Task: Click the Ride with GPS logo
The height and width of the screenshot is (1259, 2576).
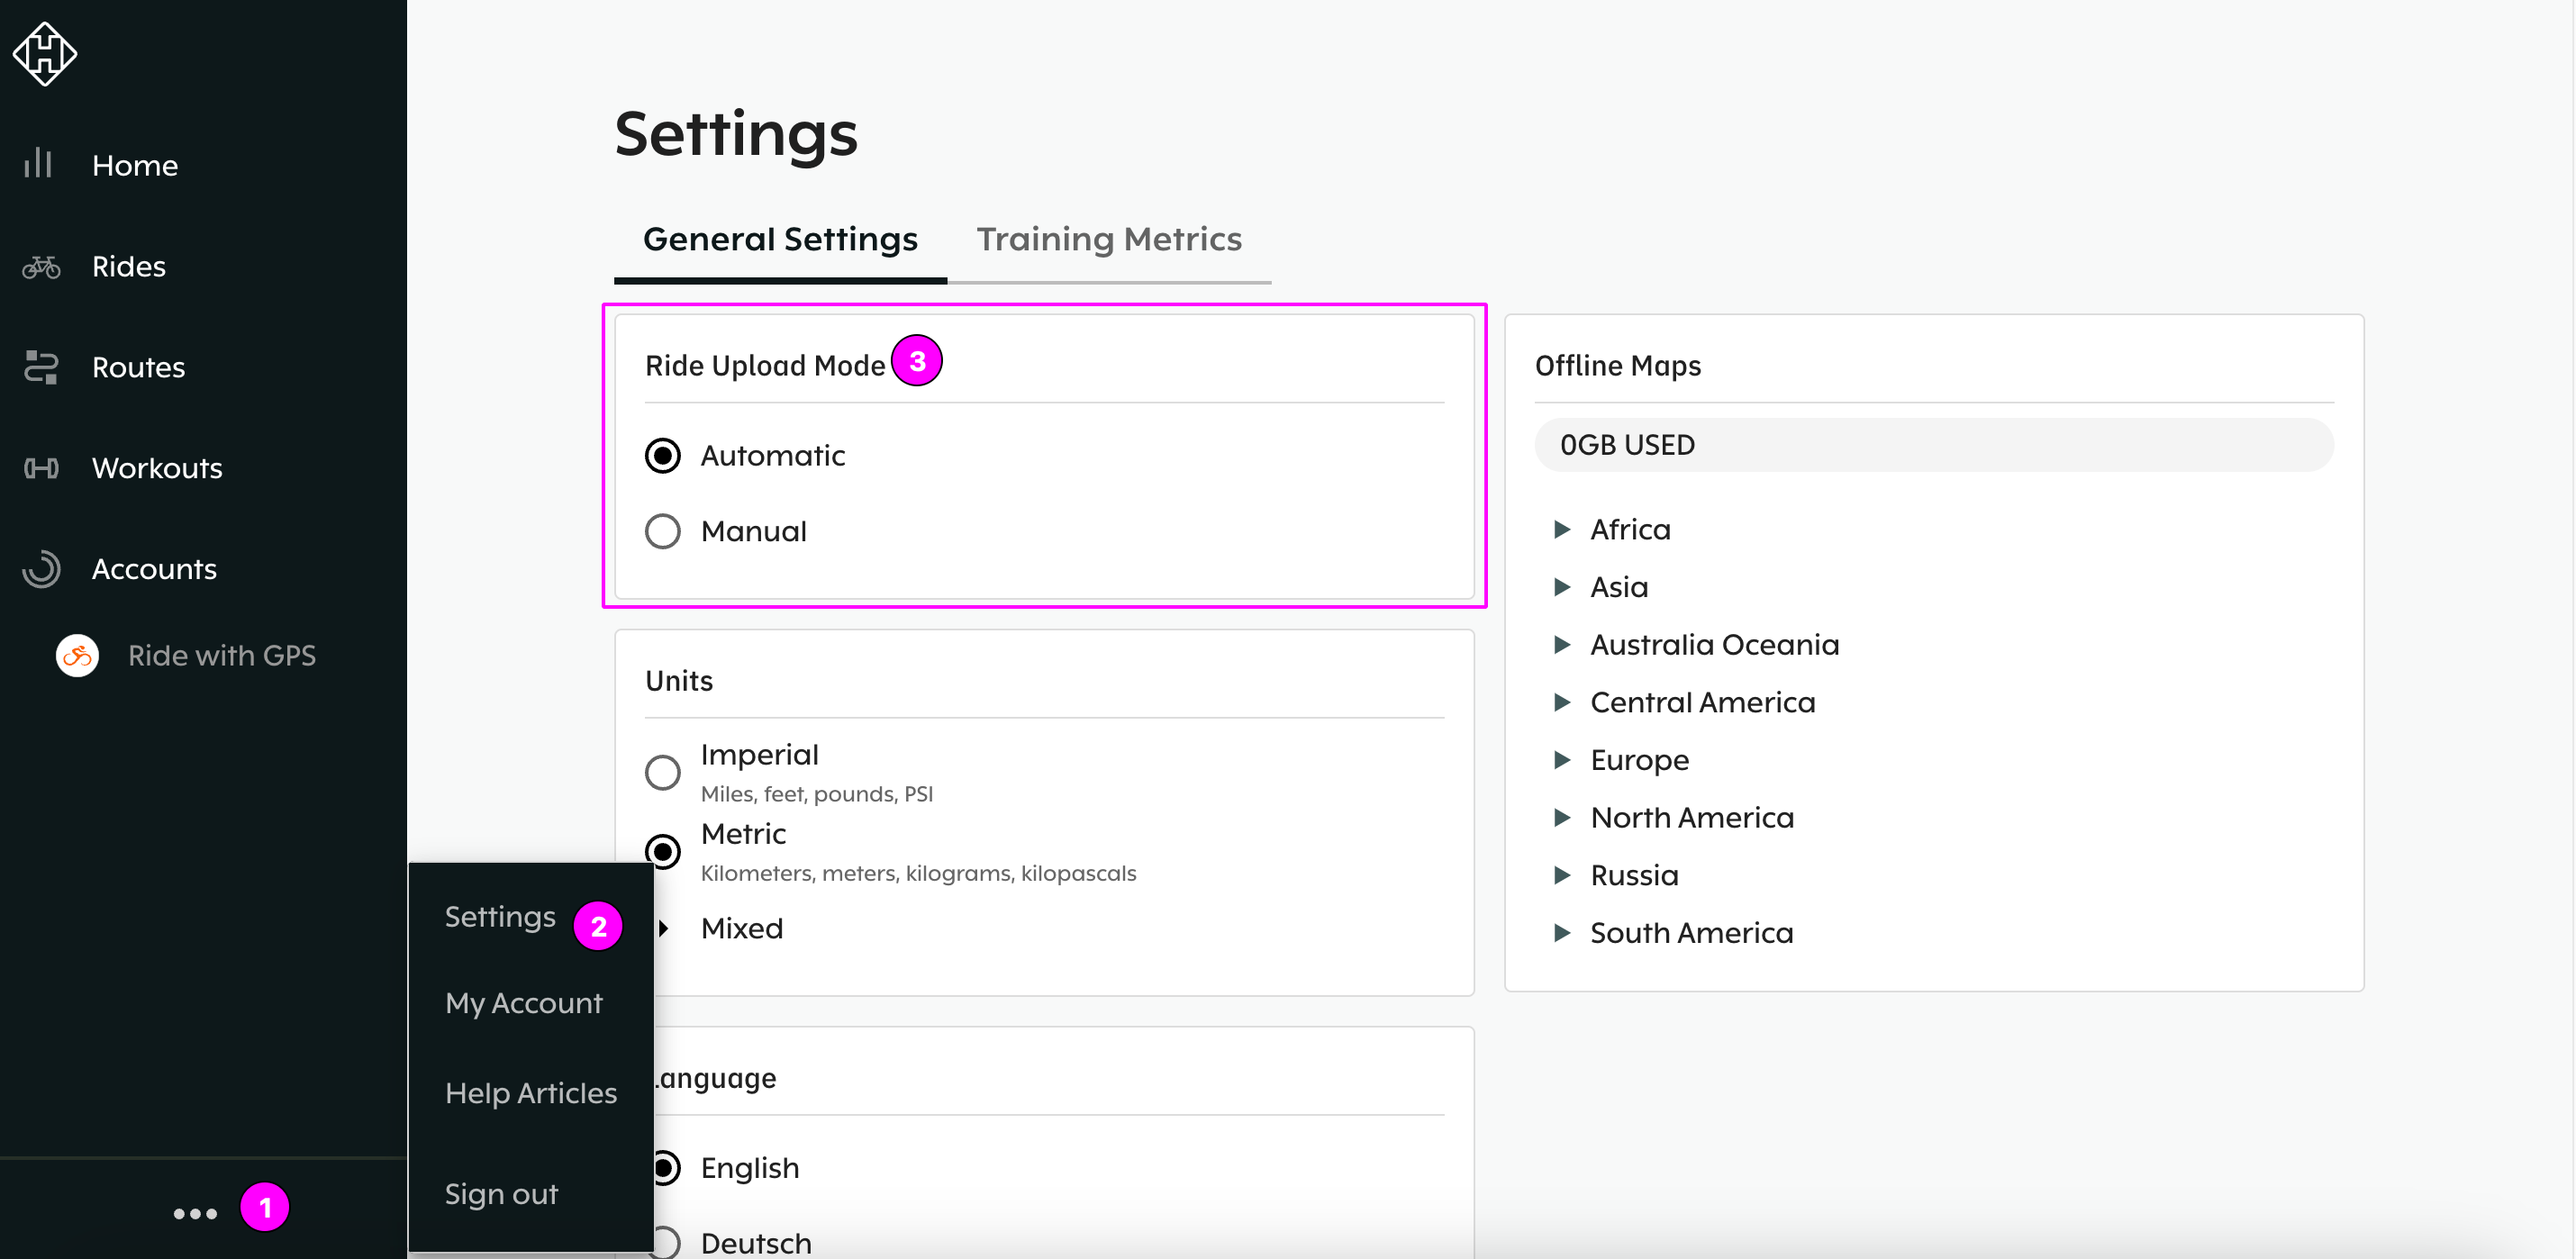Action: click(x=77, y=656)
